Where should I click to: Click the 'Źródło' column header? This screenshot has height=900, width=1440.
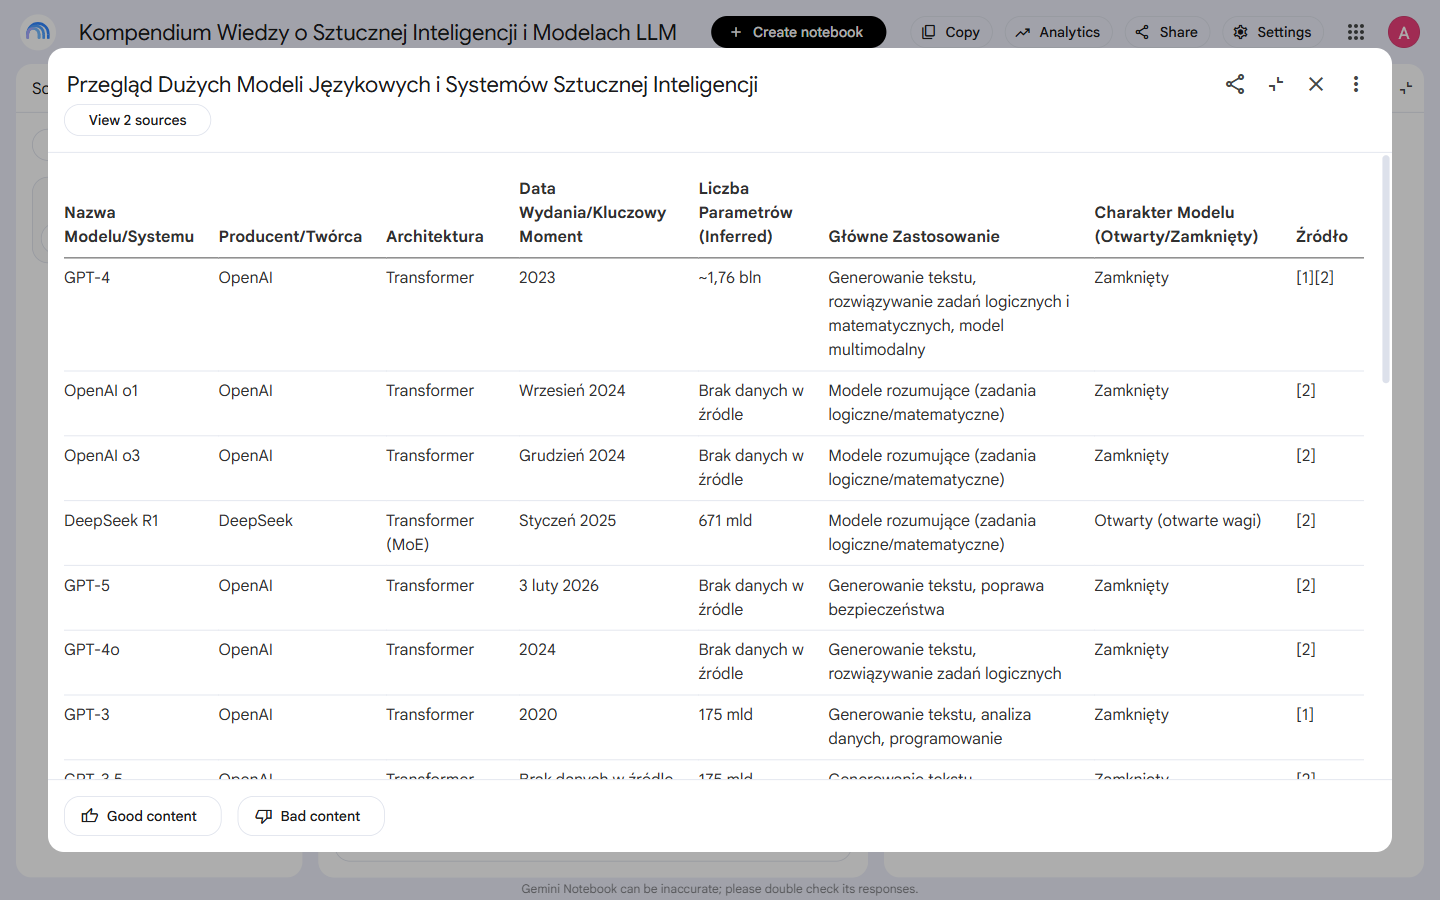pos(1322,236)
